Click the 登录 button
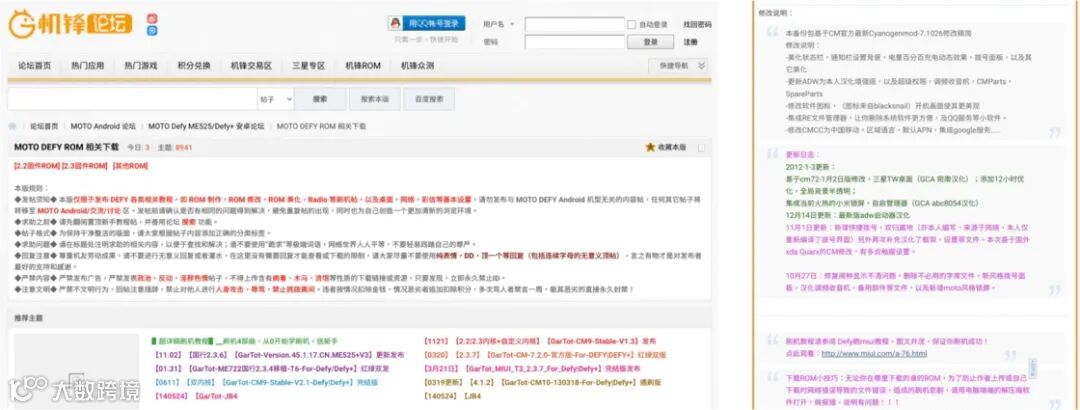Image resolution: width=1080 pixels, height=410 pixels. [x=650, y=42]
